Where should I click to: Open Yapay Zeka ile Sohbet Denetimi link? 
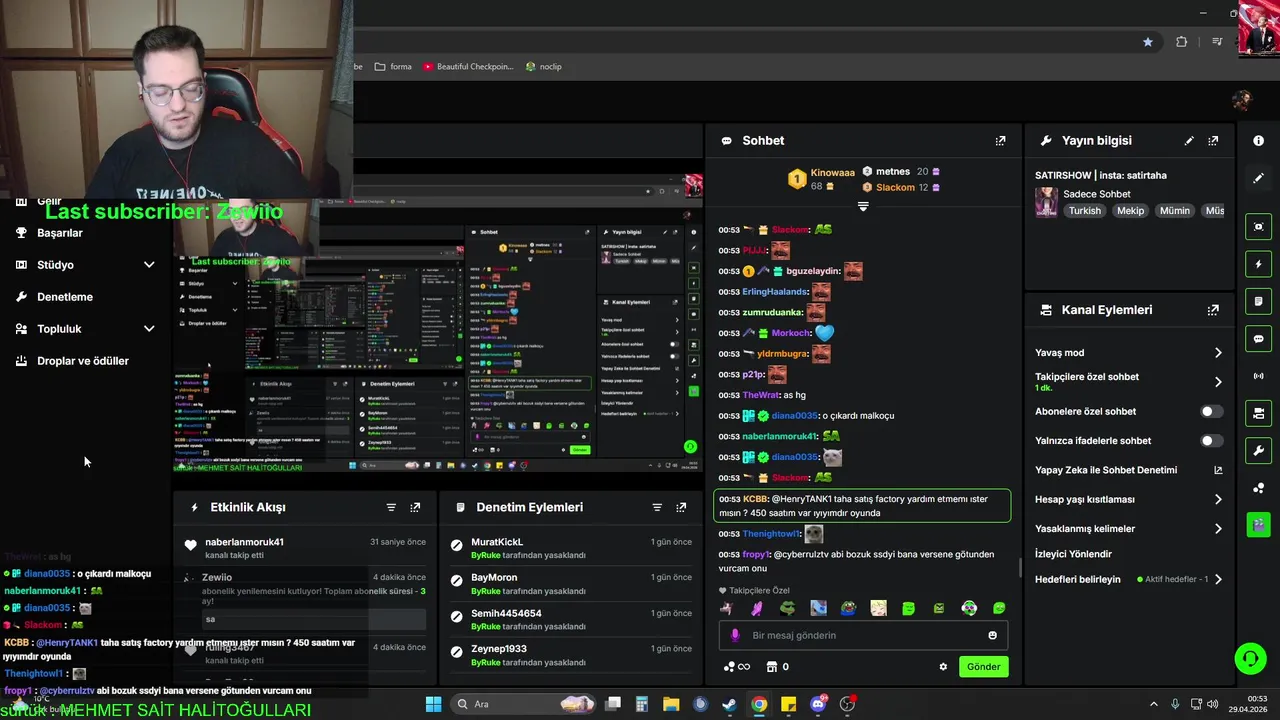coord(1129,470)
